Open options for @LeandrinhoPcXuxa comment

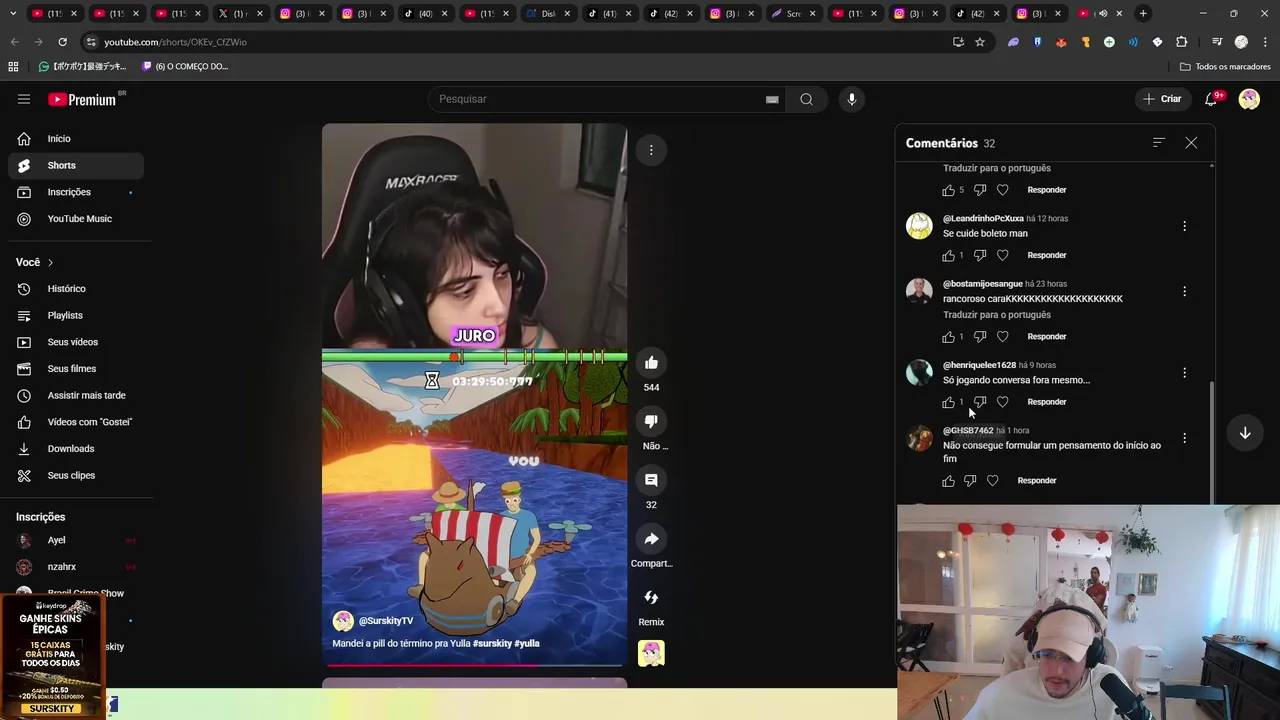[x=1184, y=226]
